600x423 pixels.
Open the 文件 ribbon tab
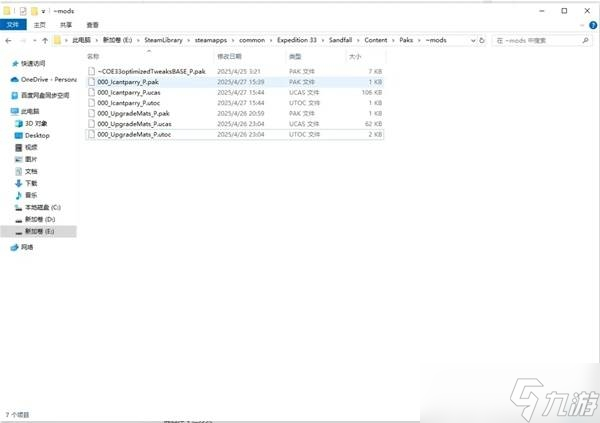pos(13,25)
